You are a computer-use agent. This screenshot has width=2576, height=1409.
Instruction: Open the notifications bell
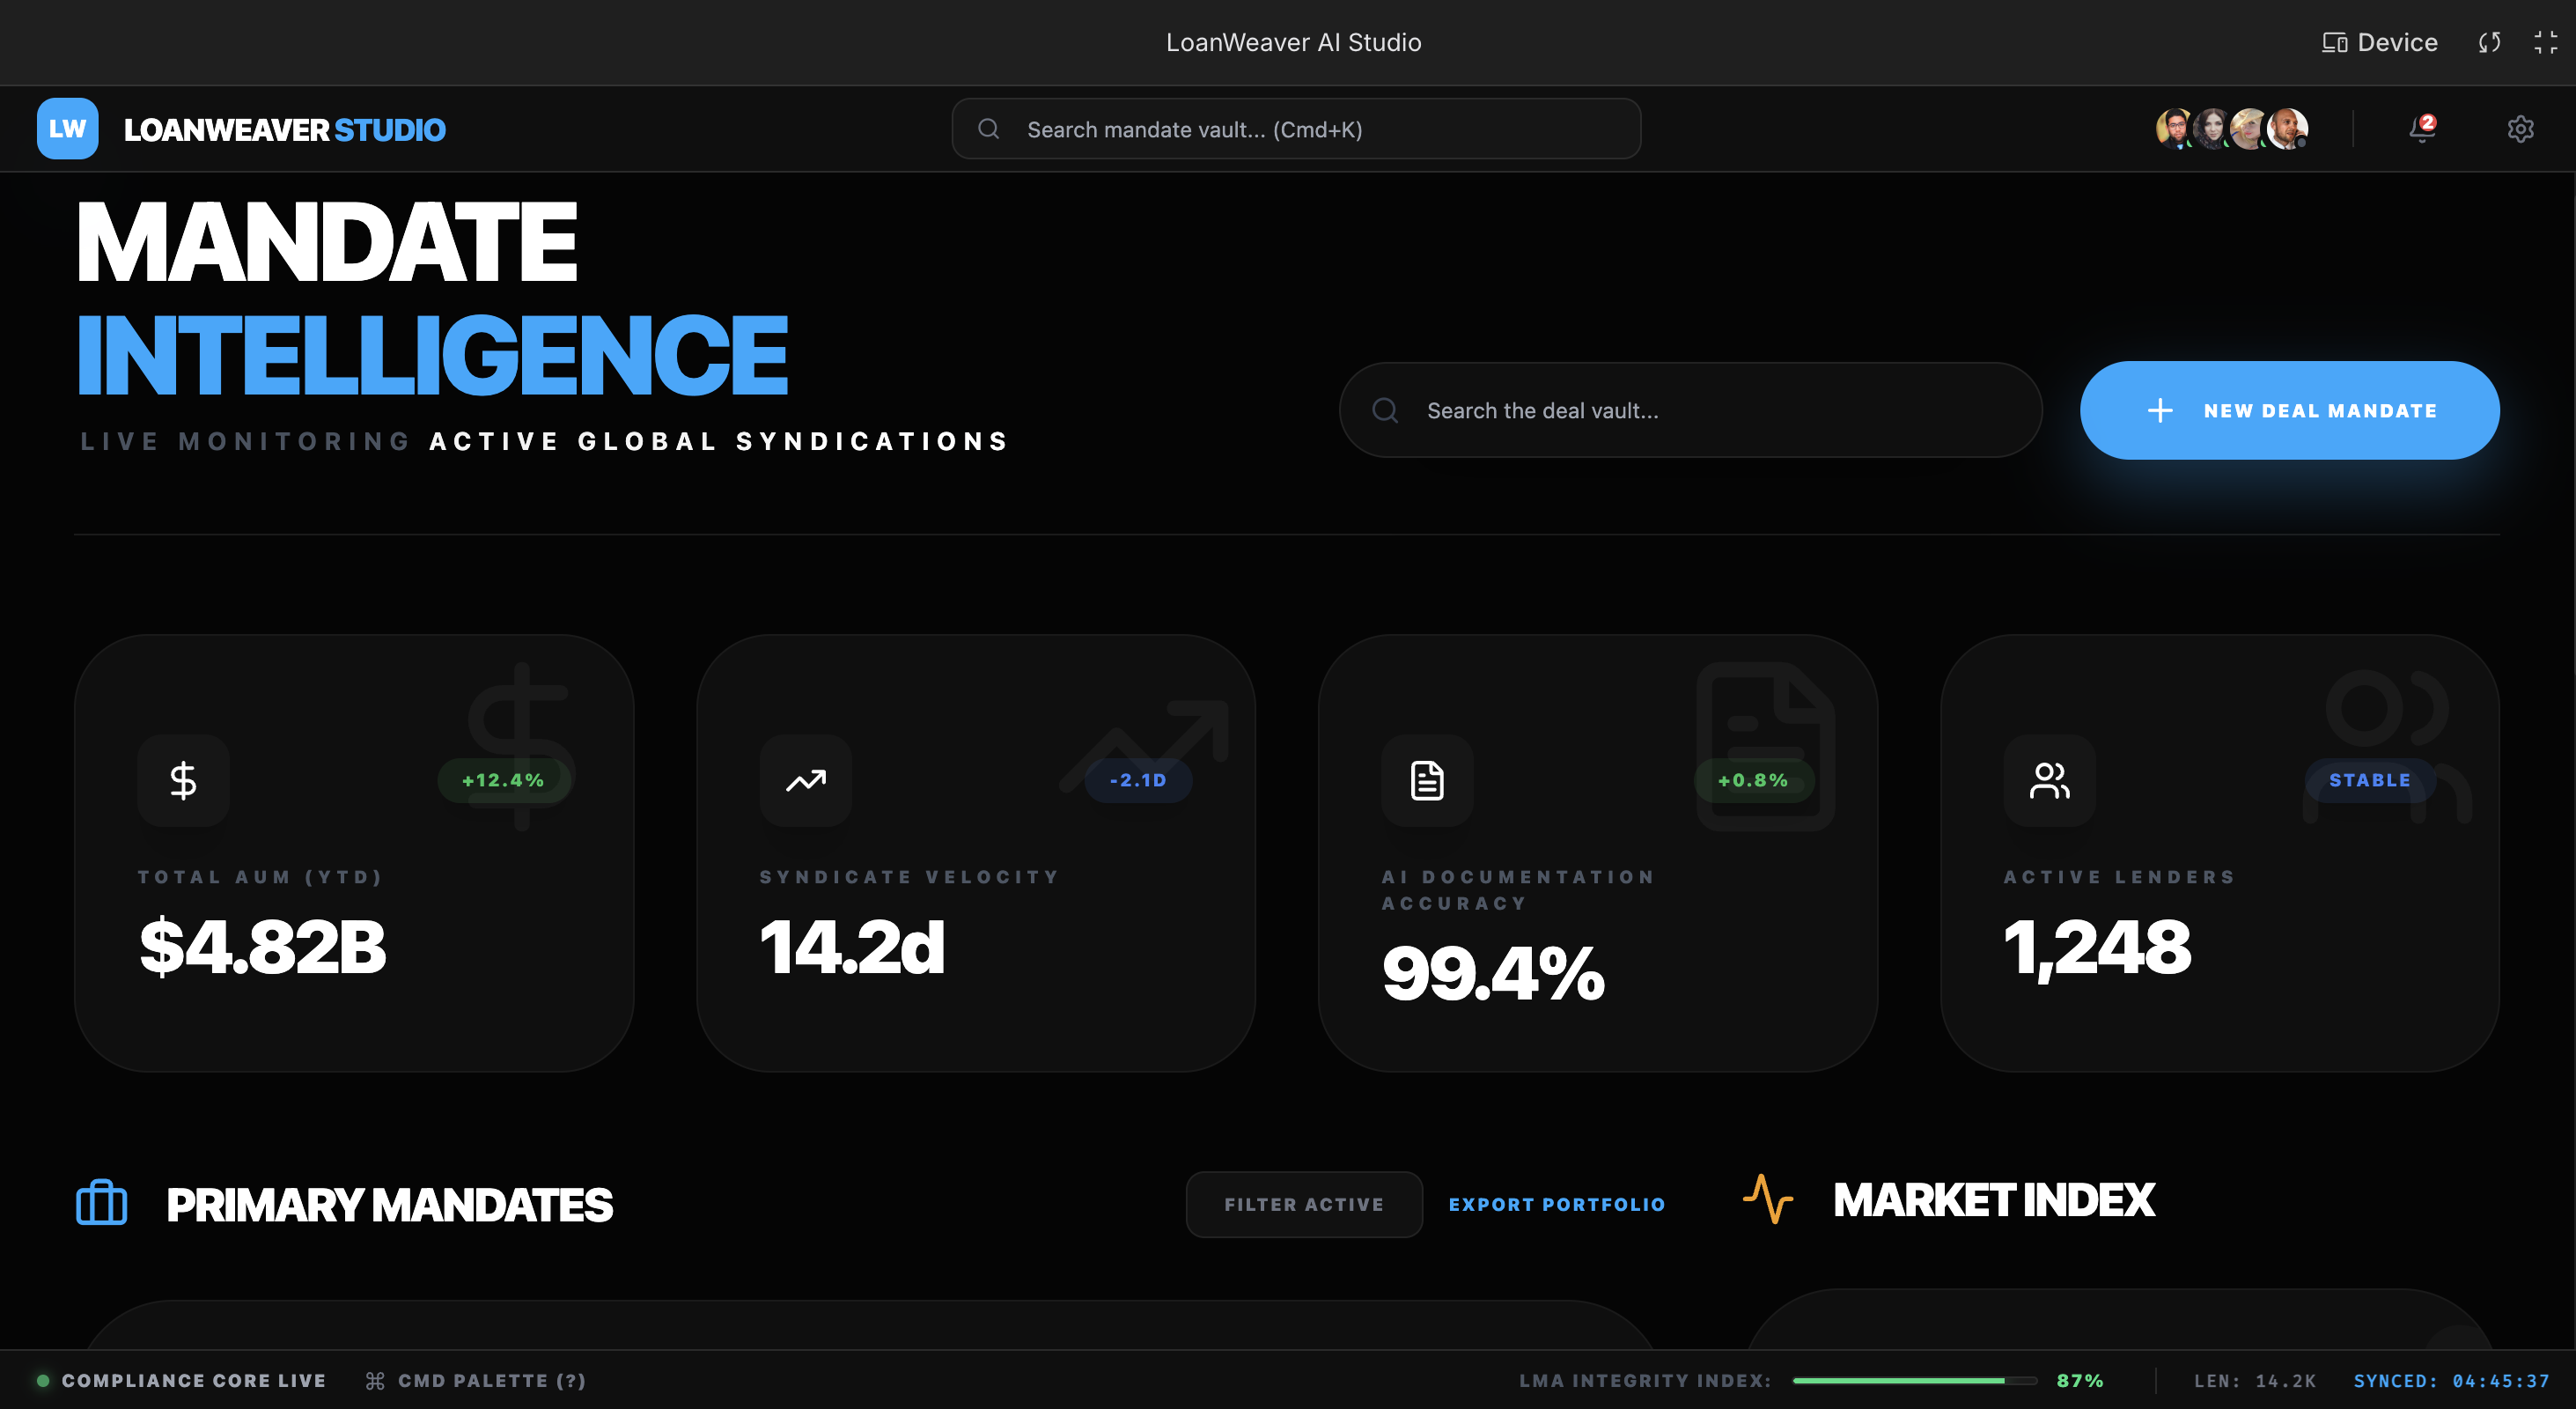[2421, 129]
